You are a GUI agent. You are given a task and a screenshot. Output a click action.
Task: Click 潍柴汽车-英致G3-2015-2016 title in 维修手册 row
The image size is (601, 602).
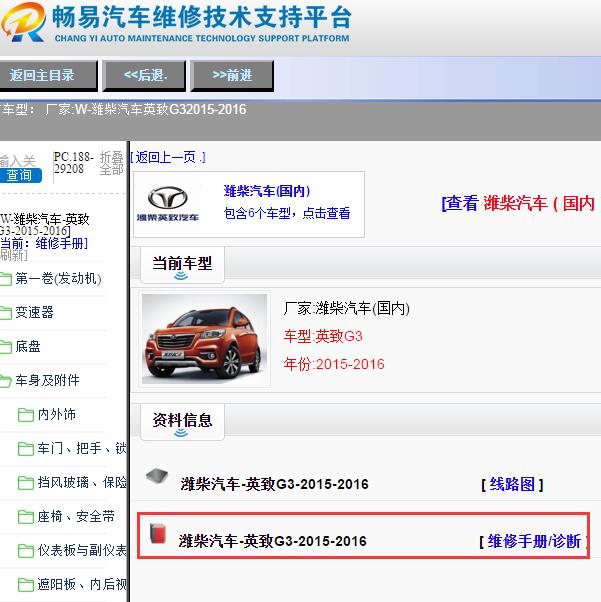click(272, 541)
